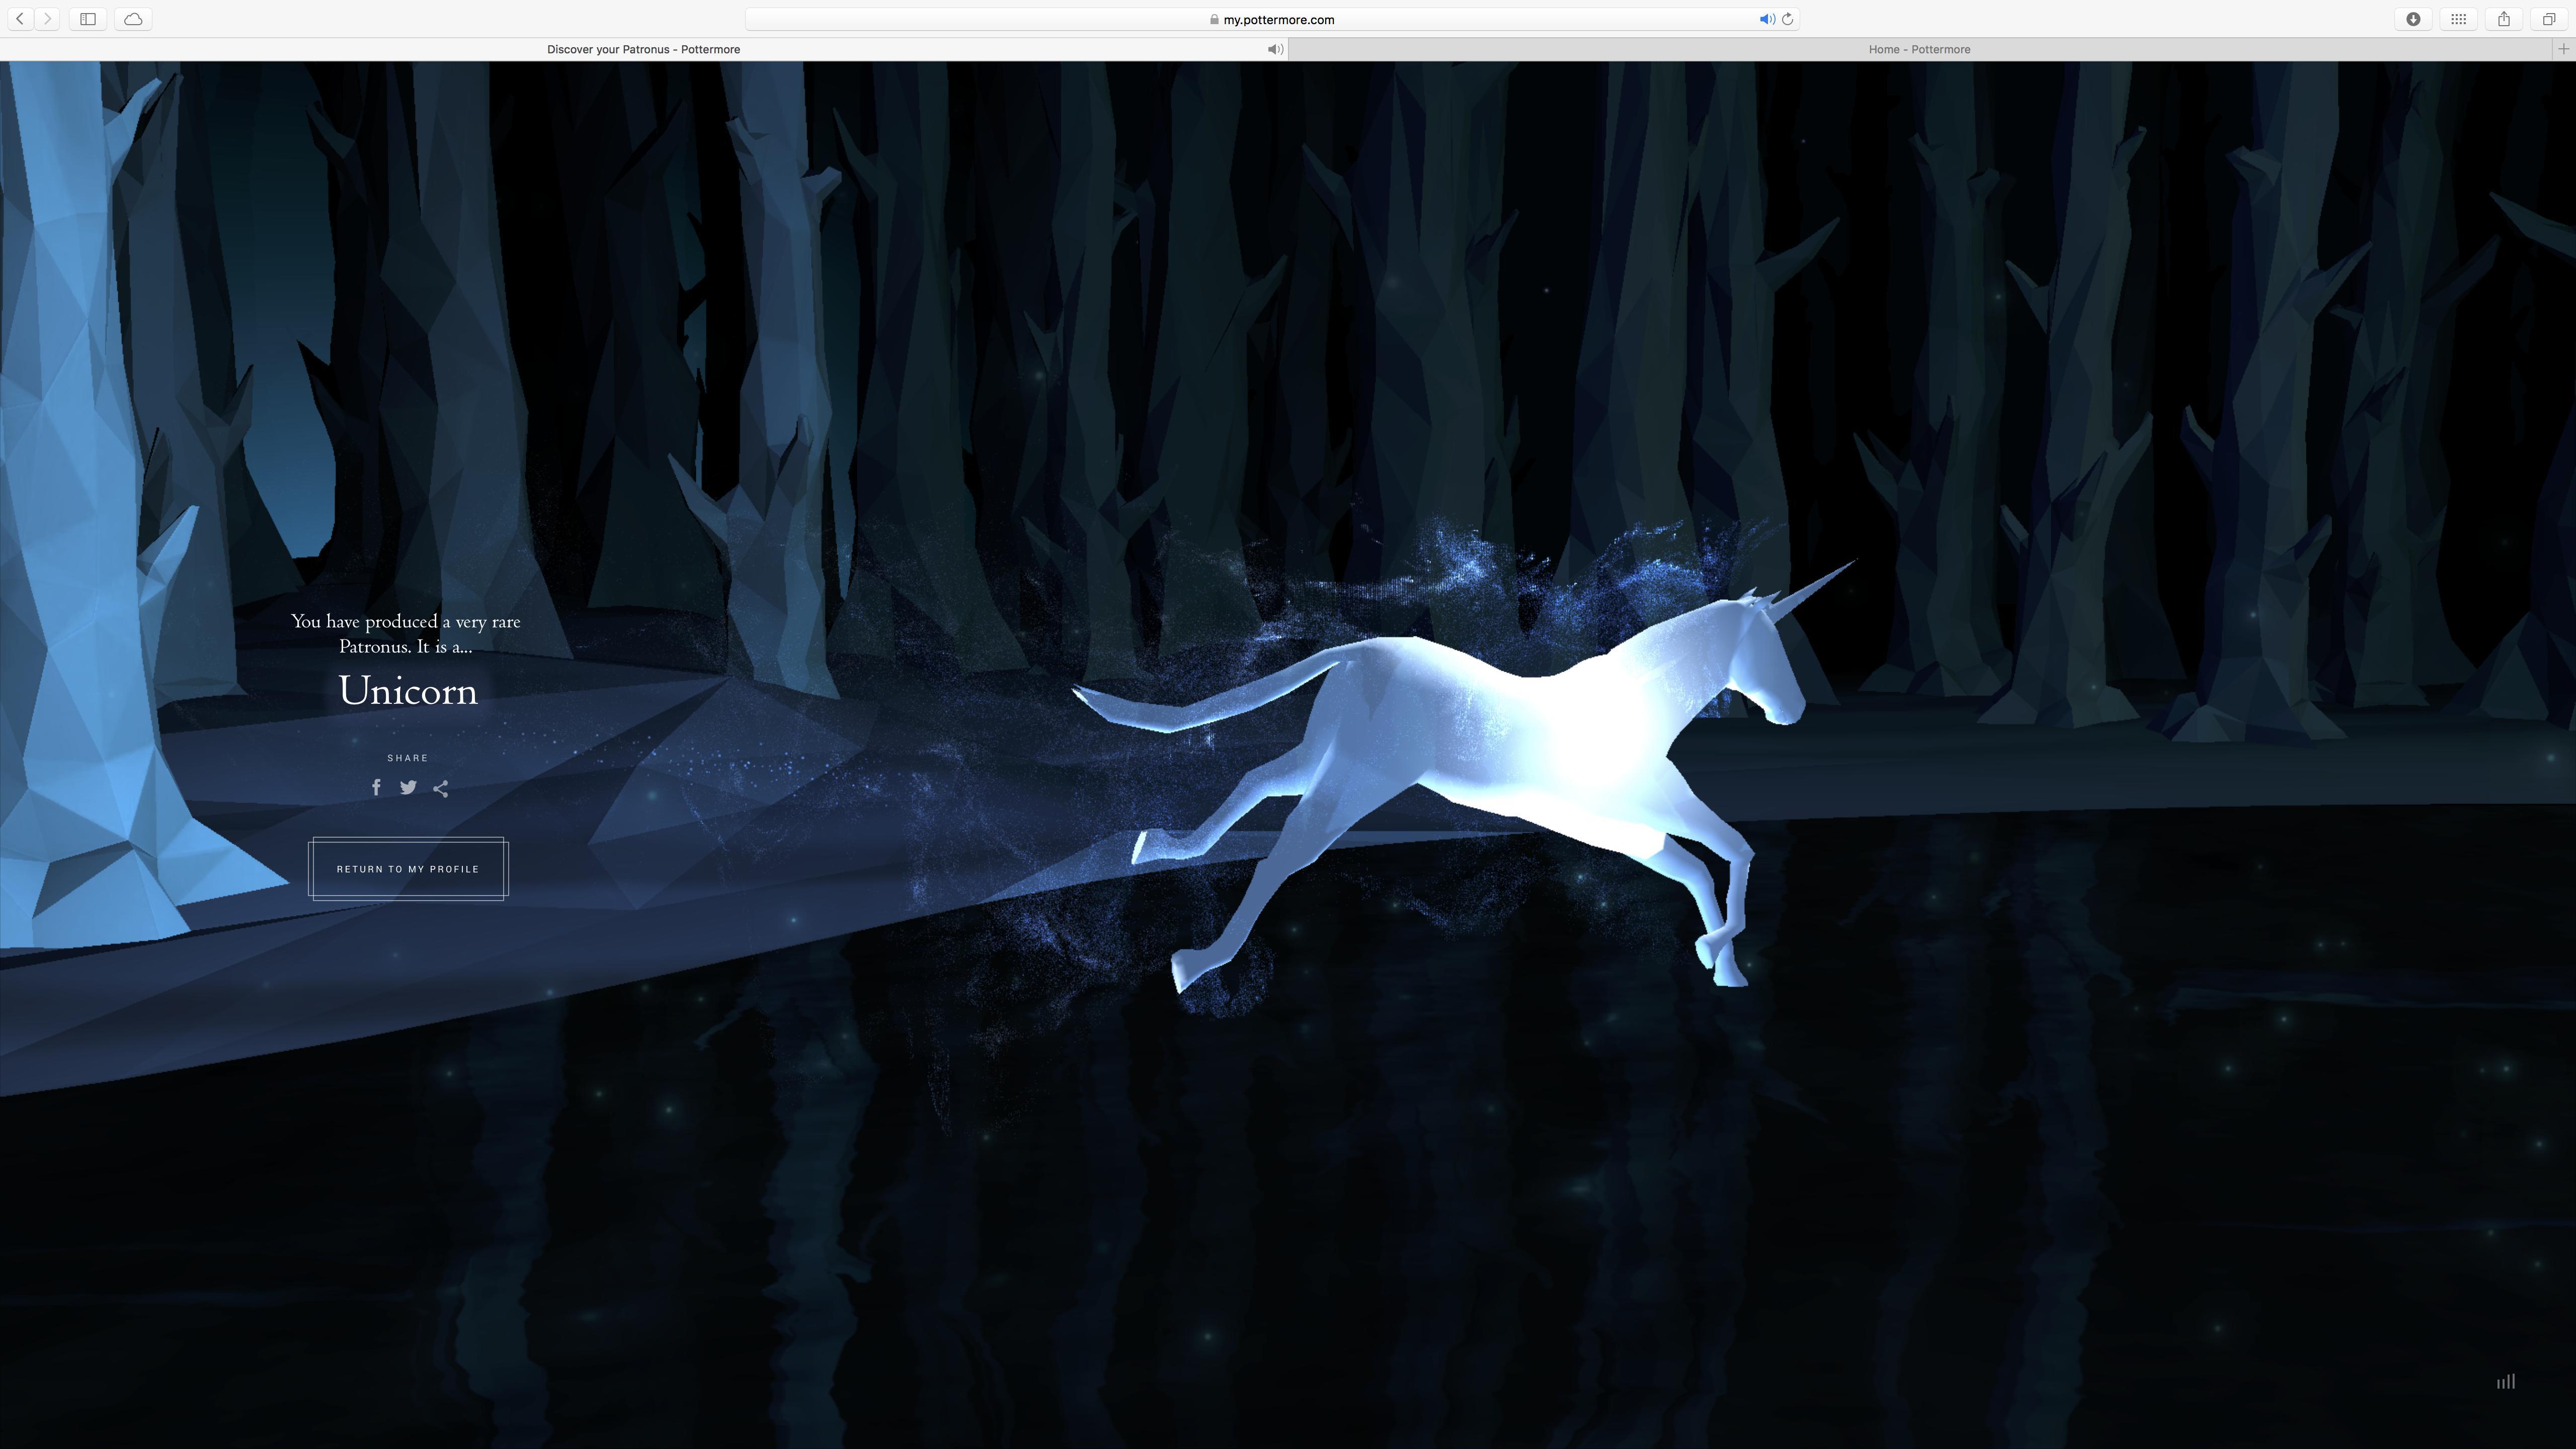Switch to the Home - Pottermore tab

tap(1919, 49)
